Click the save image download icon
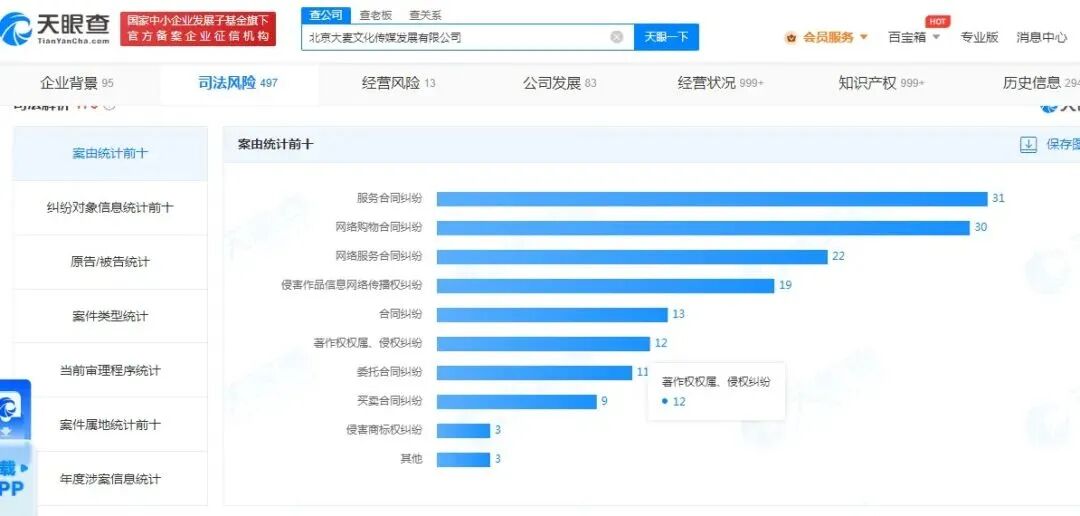 (x=1028, y=145)
